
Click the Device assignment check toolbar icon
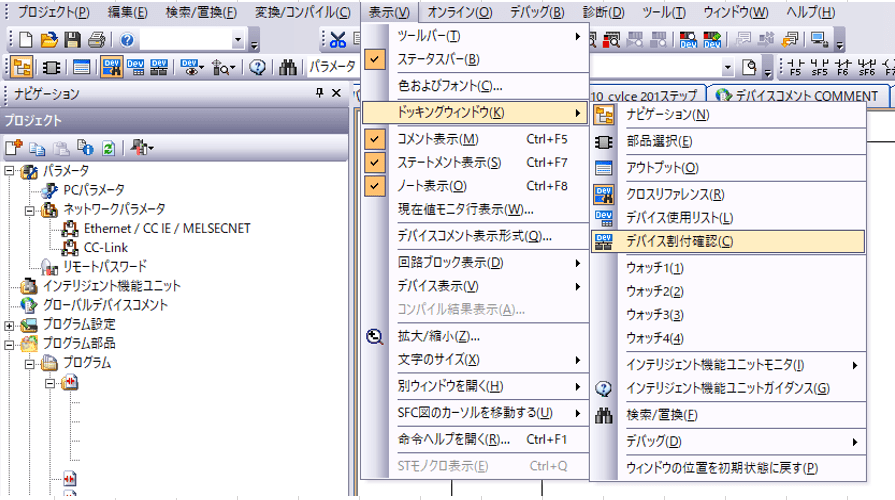click(159, 67)
